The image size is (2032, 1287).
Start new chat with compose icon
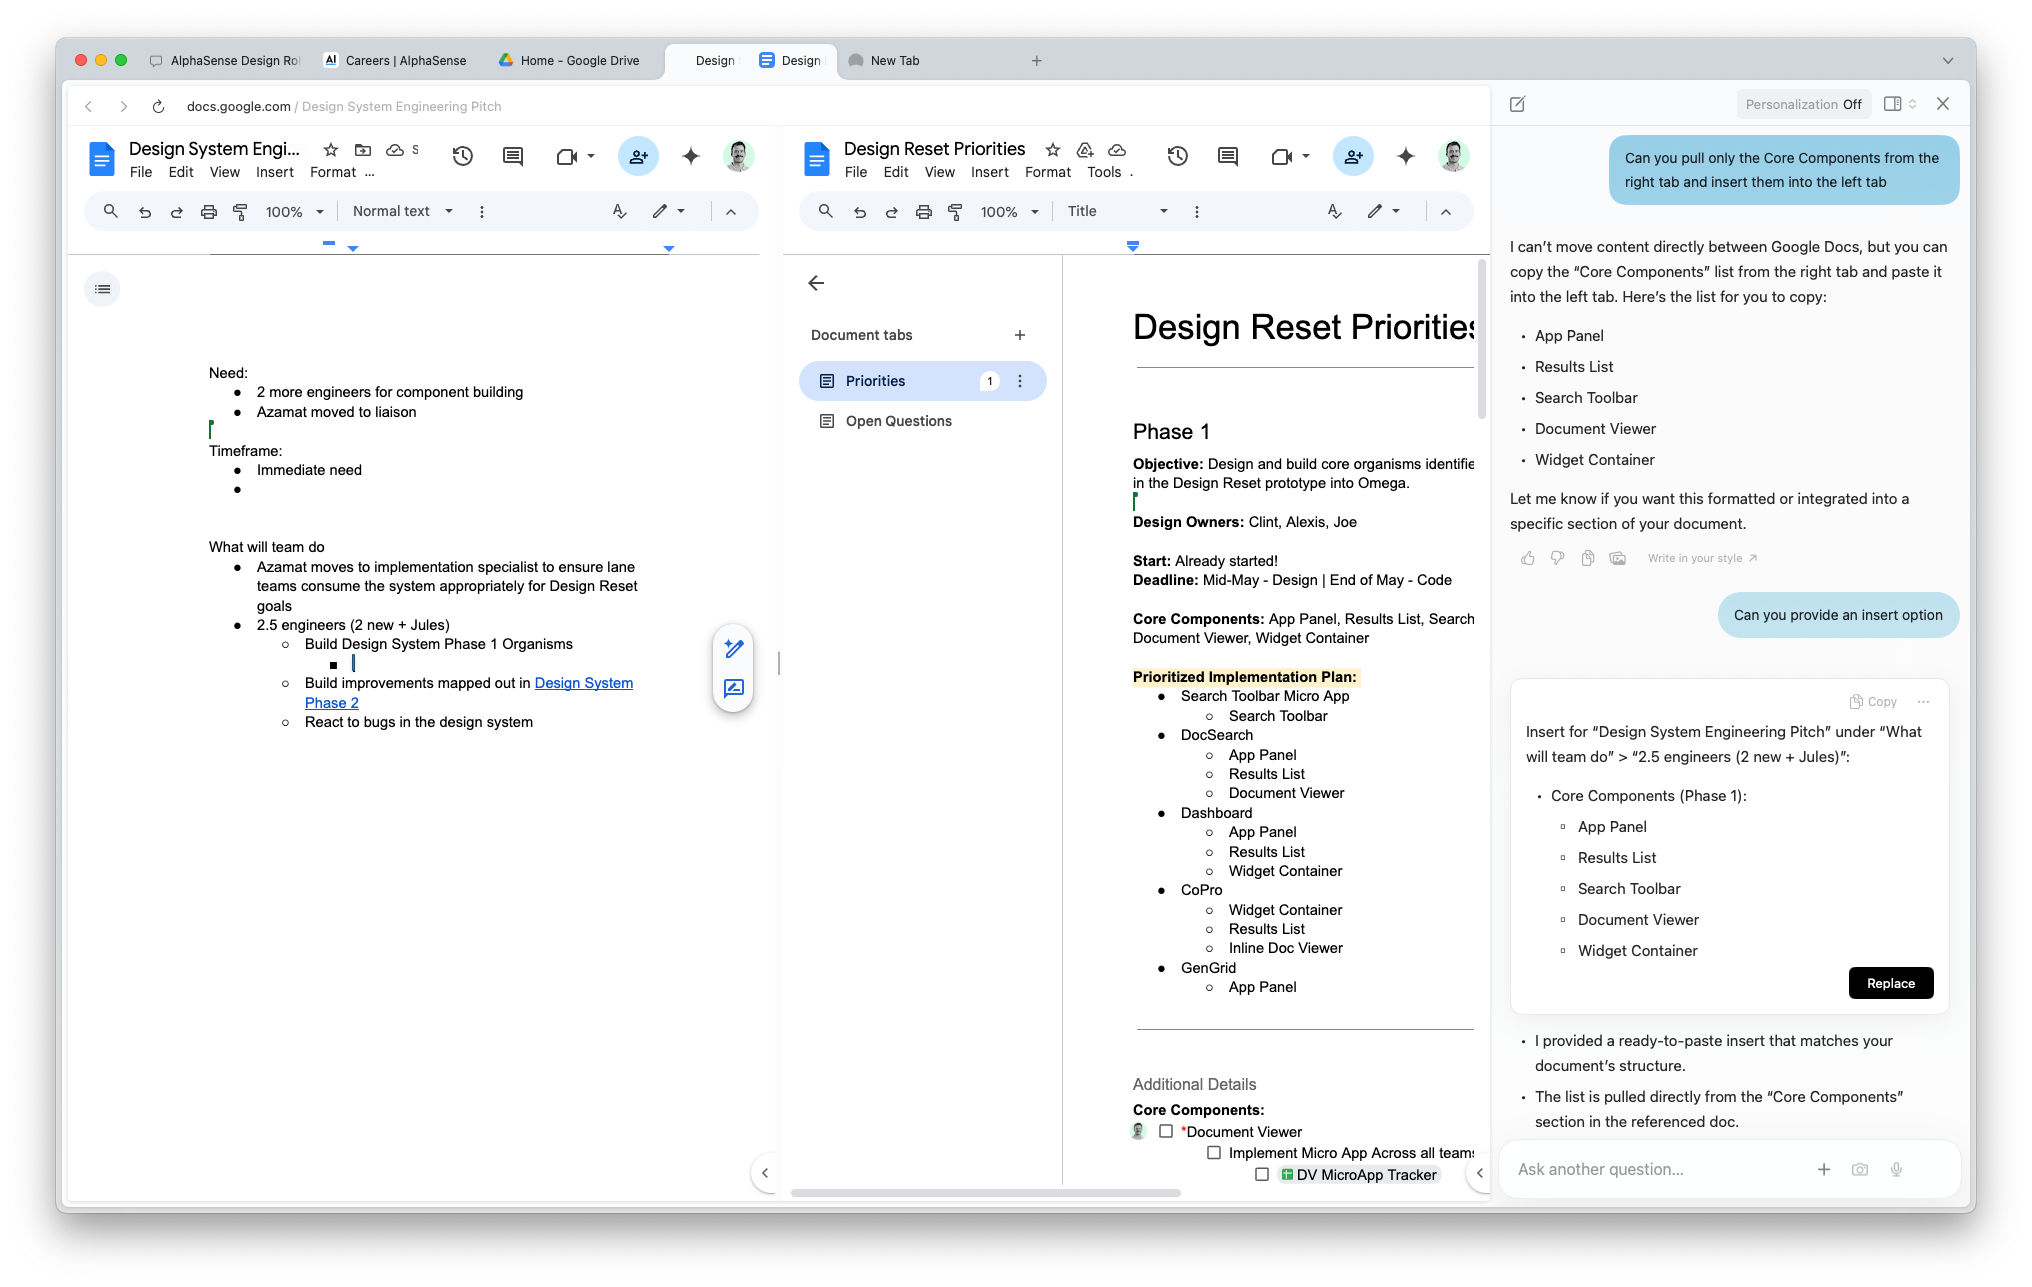click(x=1517, y=104)
